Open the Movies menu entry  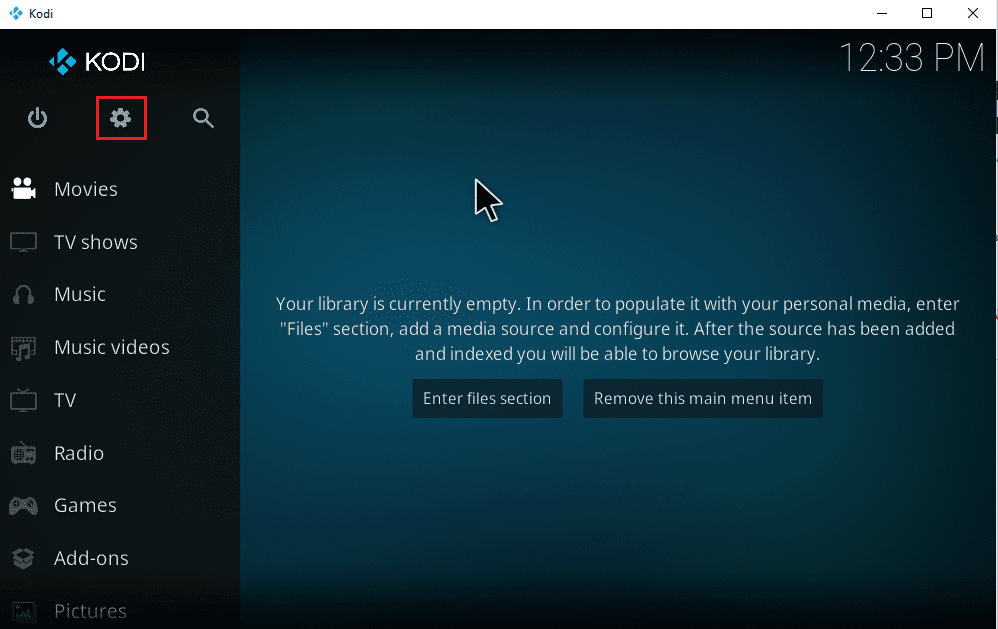[x=85, y=188]
